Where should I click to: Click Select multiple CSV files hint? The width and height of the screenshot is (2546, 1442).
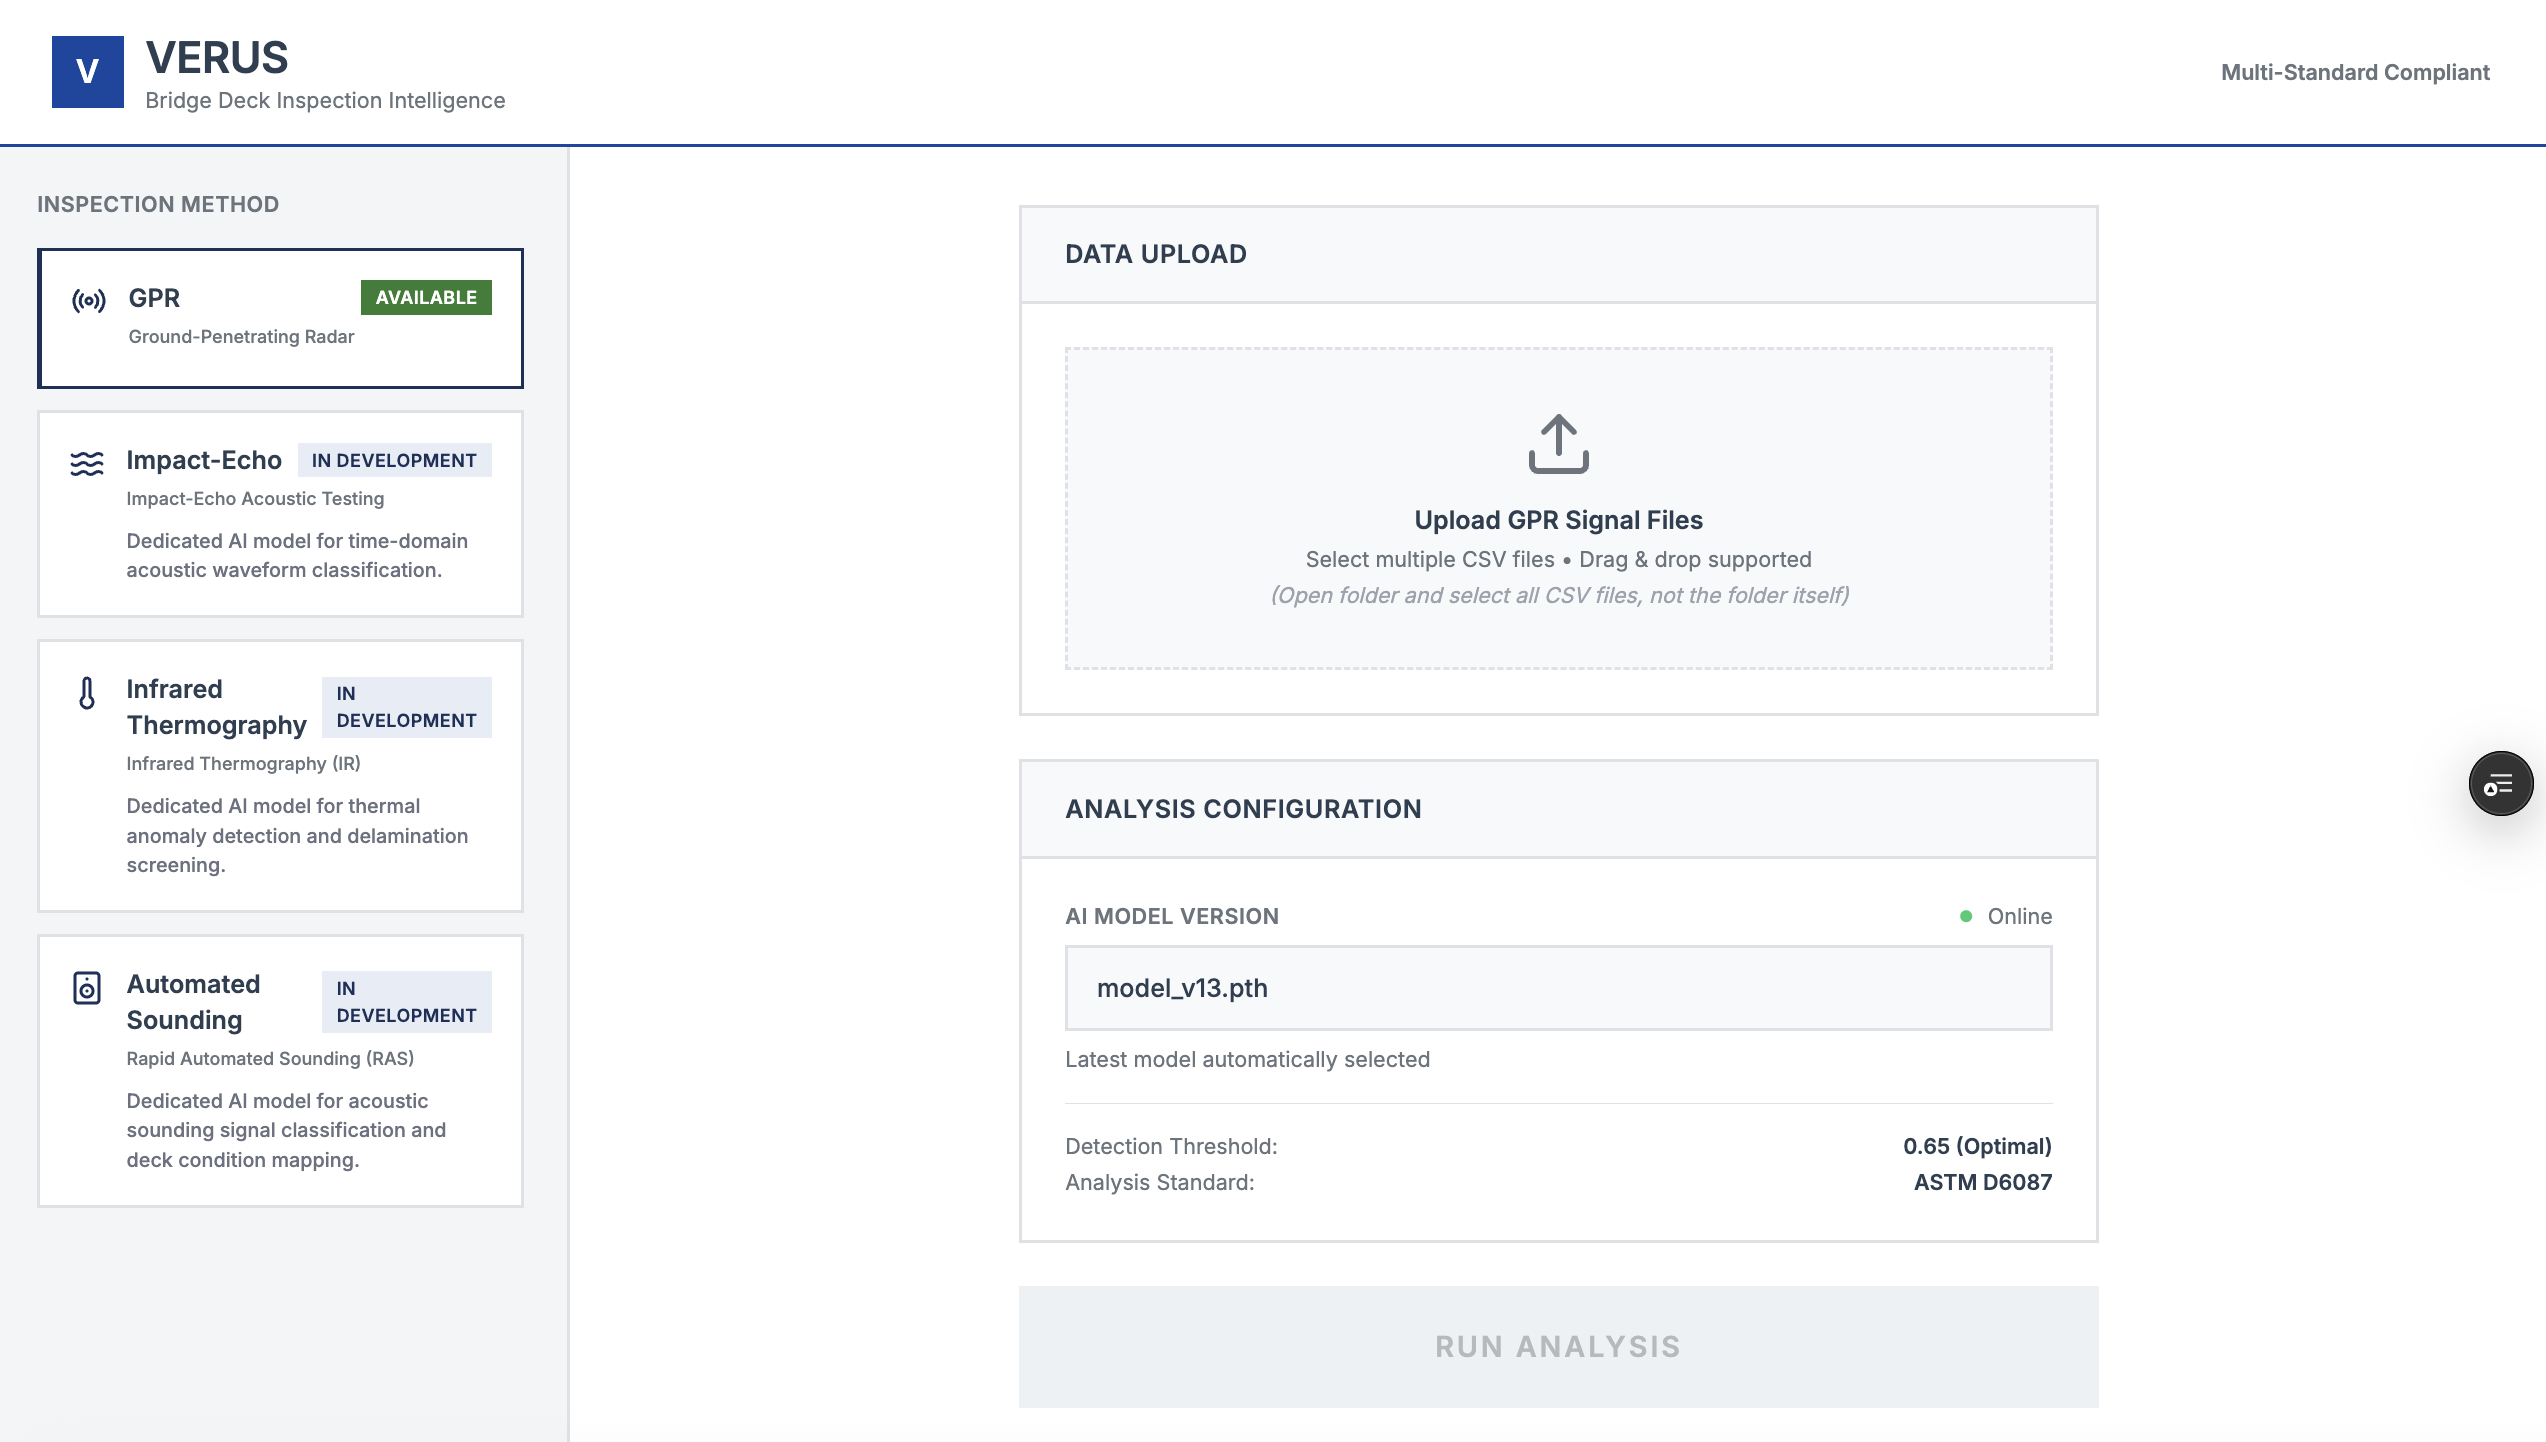tap(1558, 559)
